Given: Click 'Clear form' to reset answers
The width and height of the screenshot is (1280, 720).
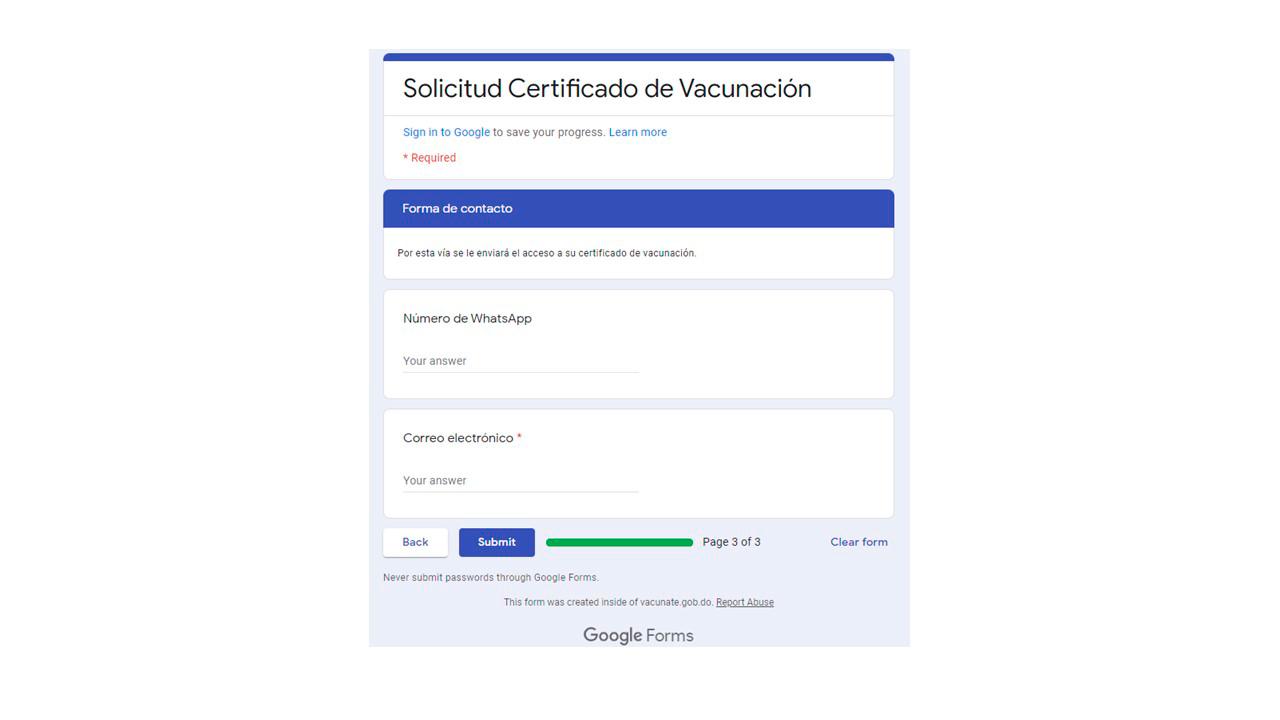Looking at the screenshot, I should tap(858, 542).
